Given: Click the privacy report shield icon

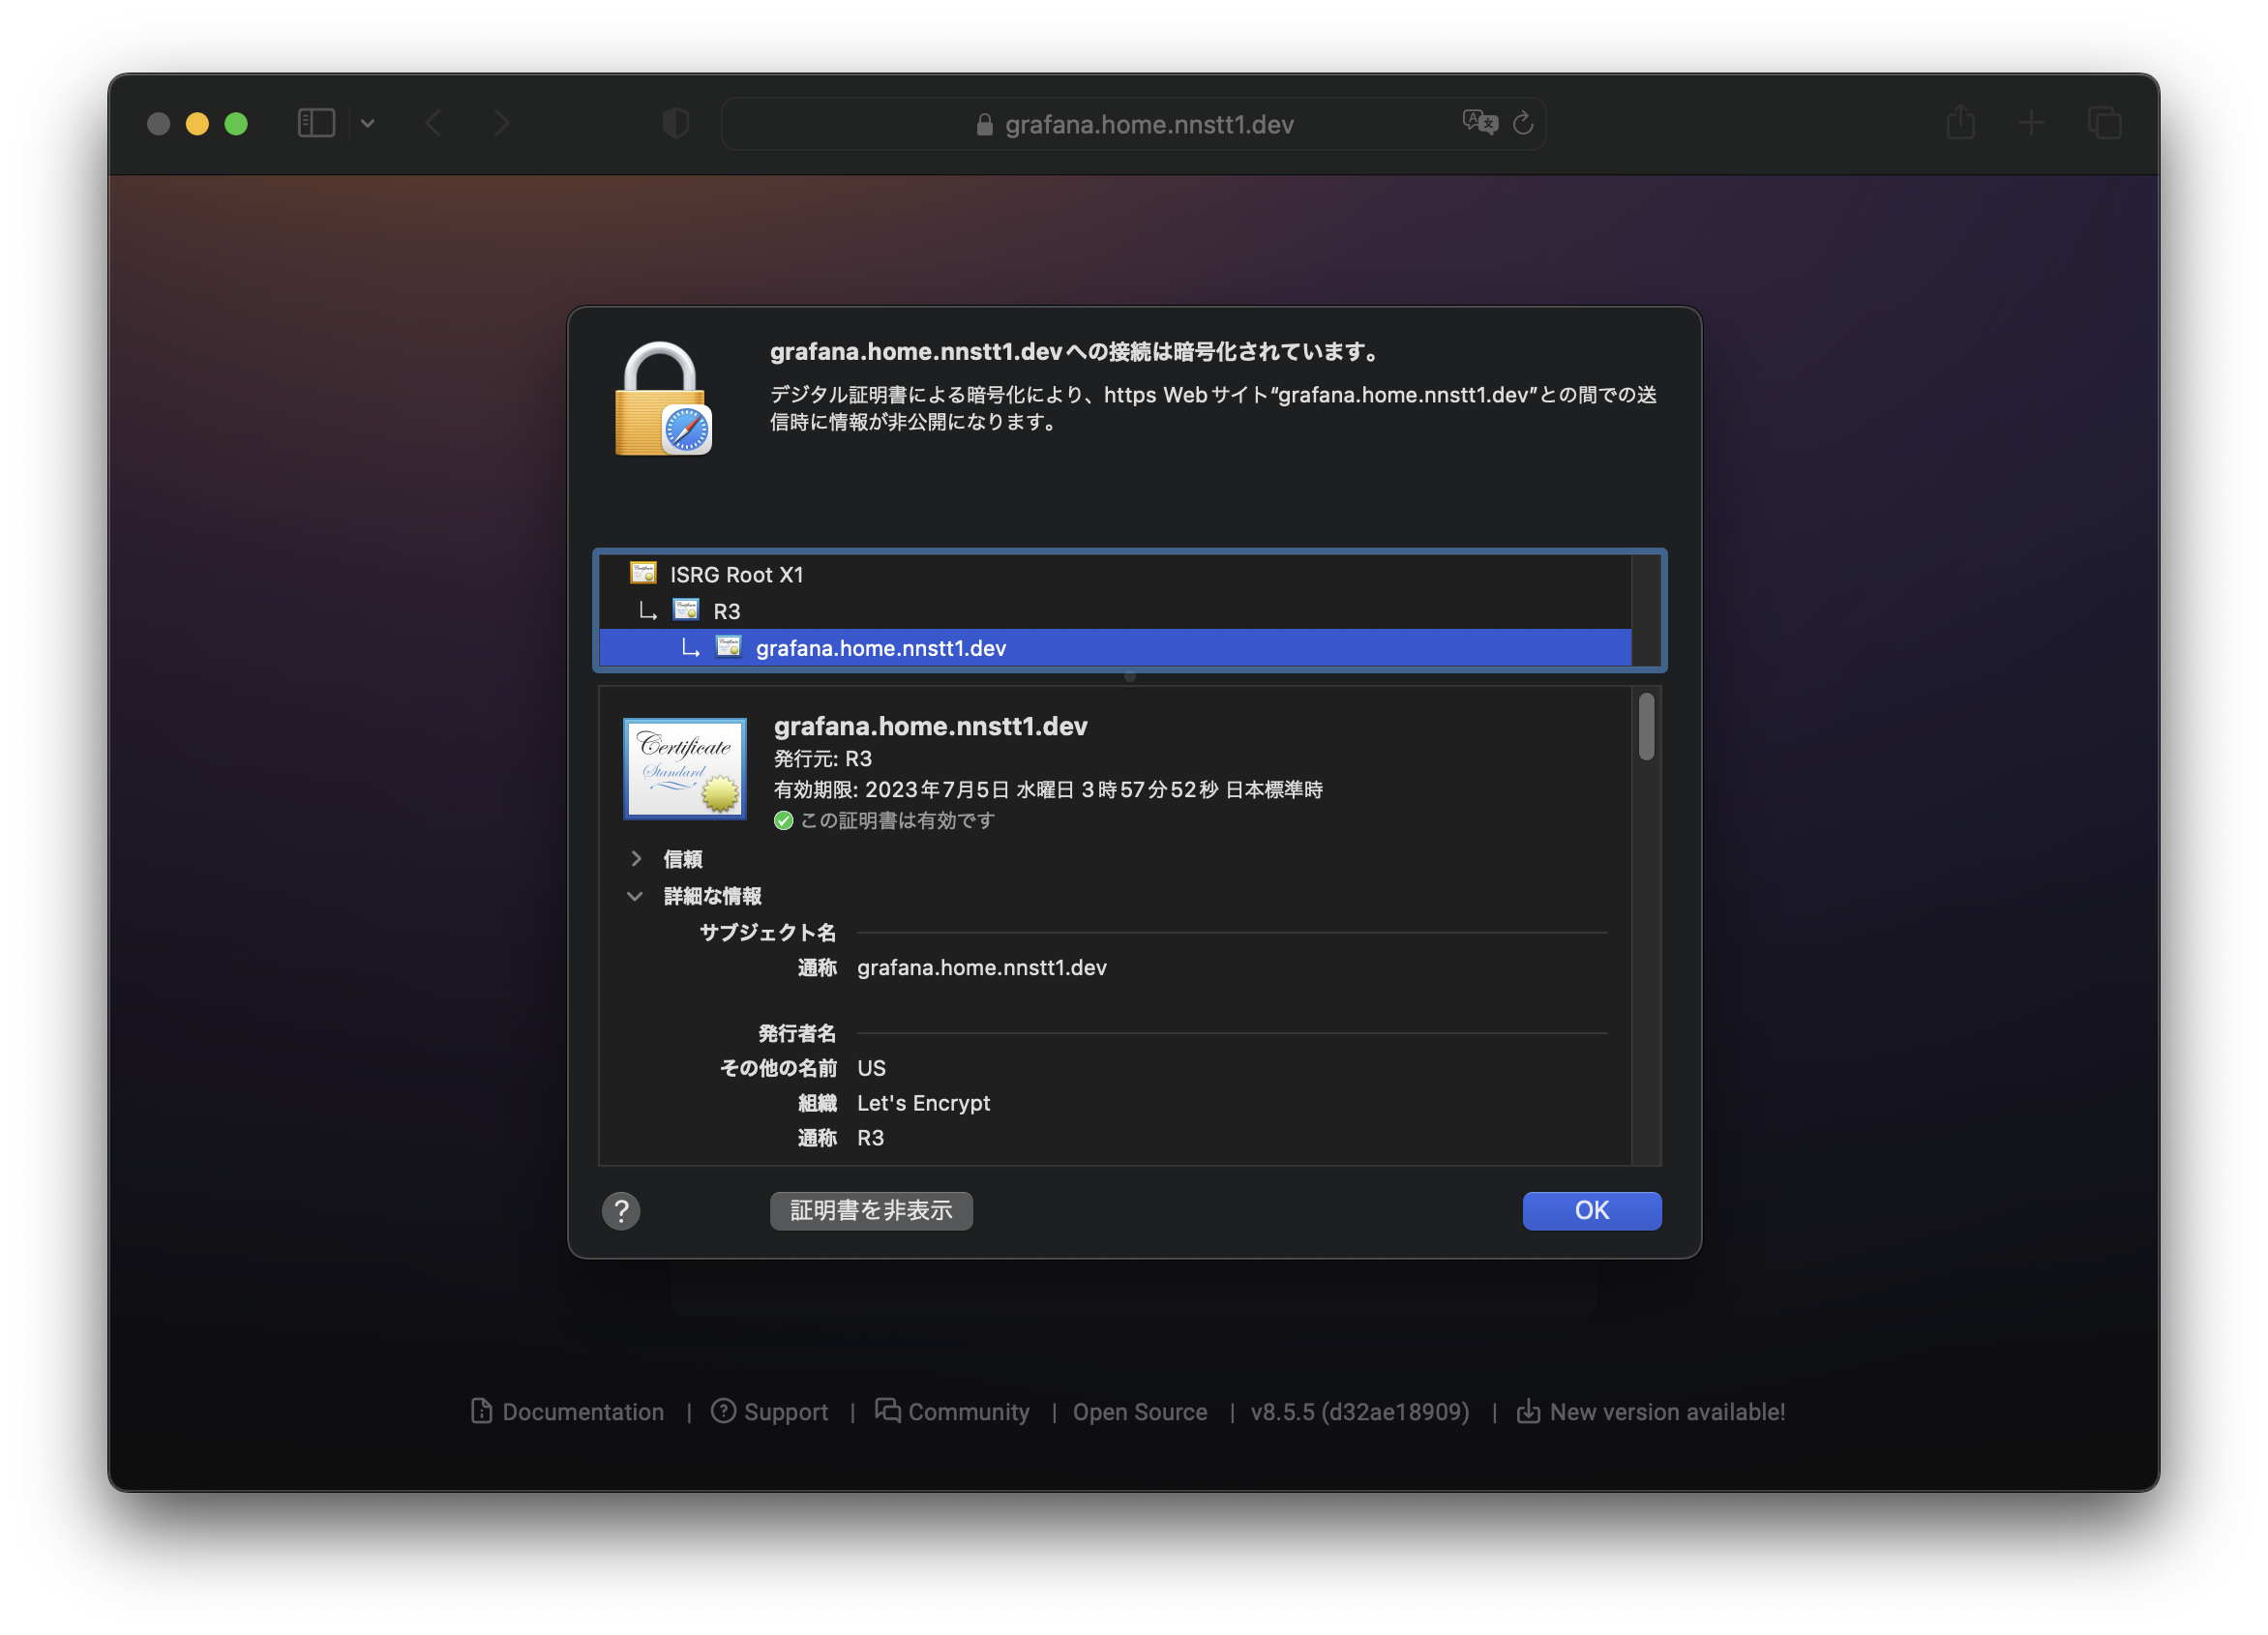Looking at the screenshot, I should 676,123.
